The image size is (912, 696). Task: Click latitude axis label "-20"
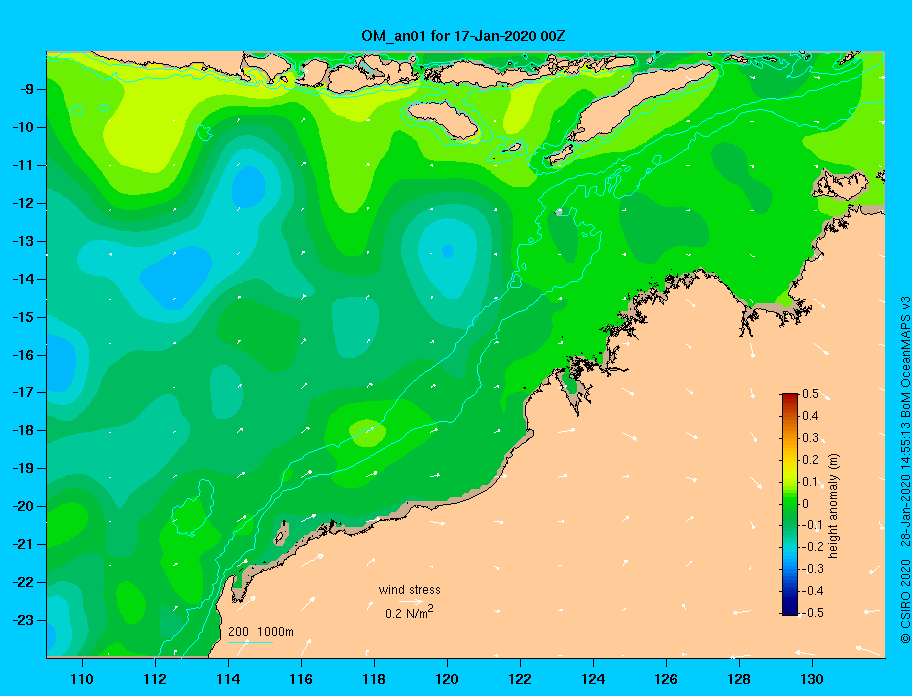[x=22, y=506]
